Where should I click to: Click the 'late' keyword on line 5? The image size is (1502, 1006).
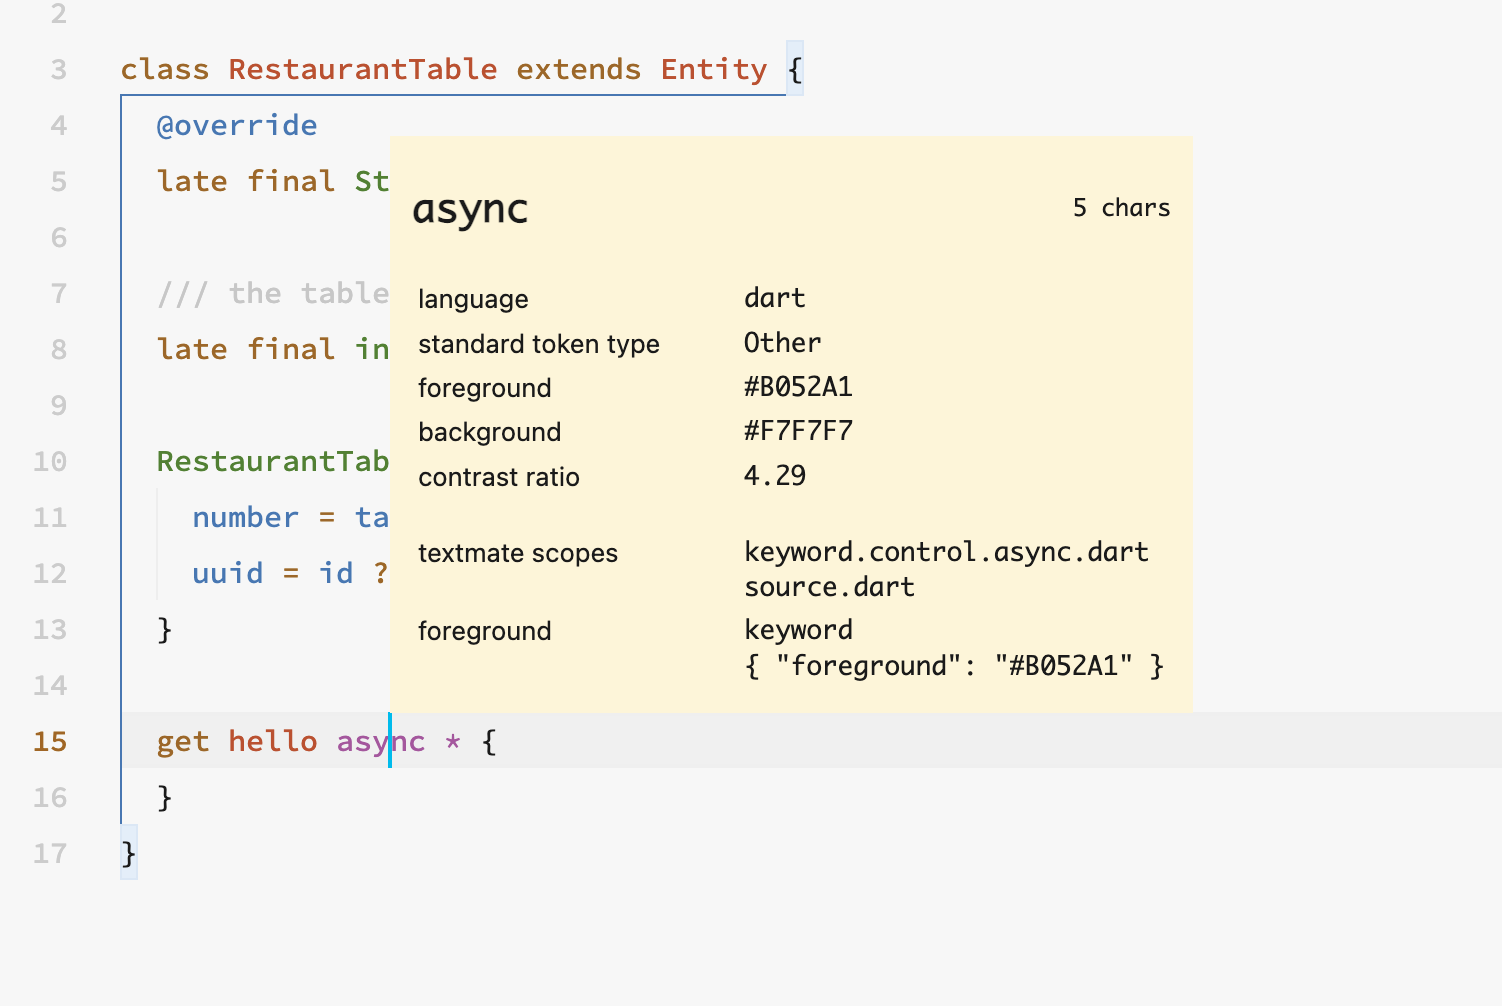click(192, 181)
